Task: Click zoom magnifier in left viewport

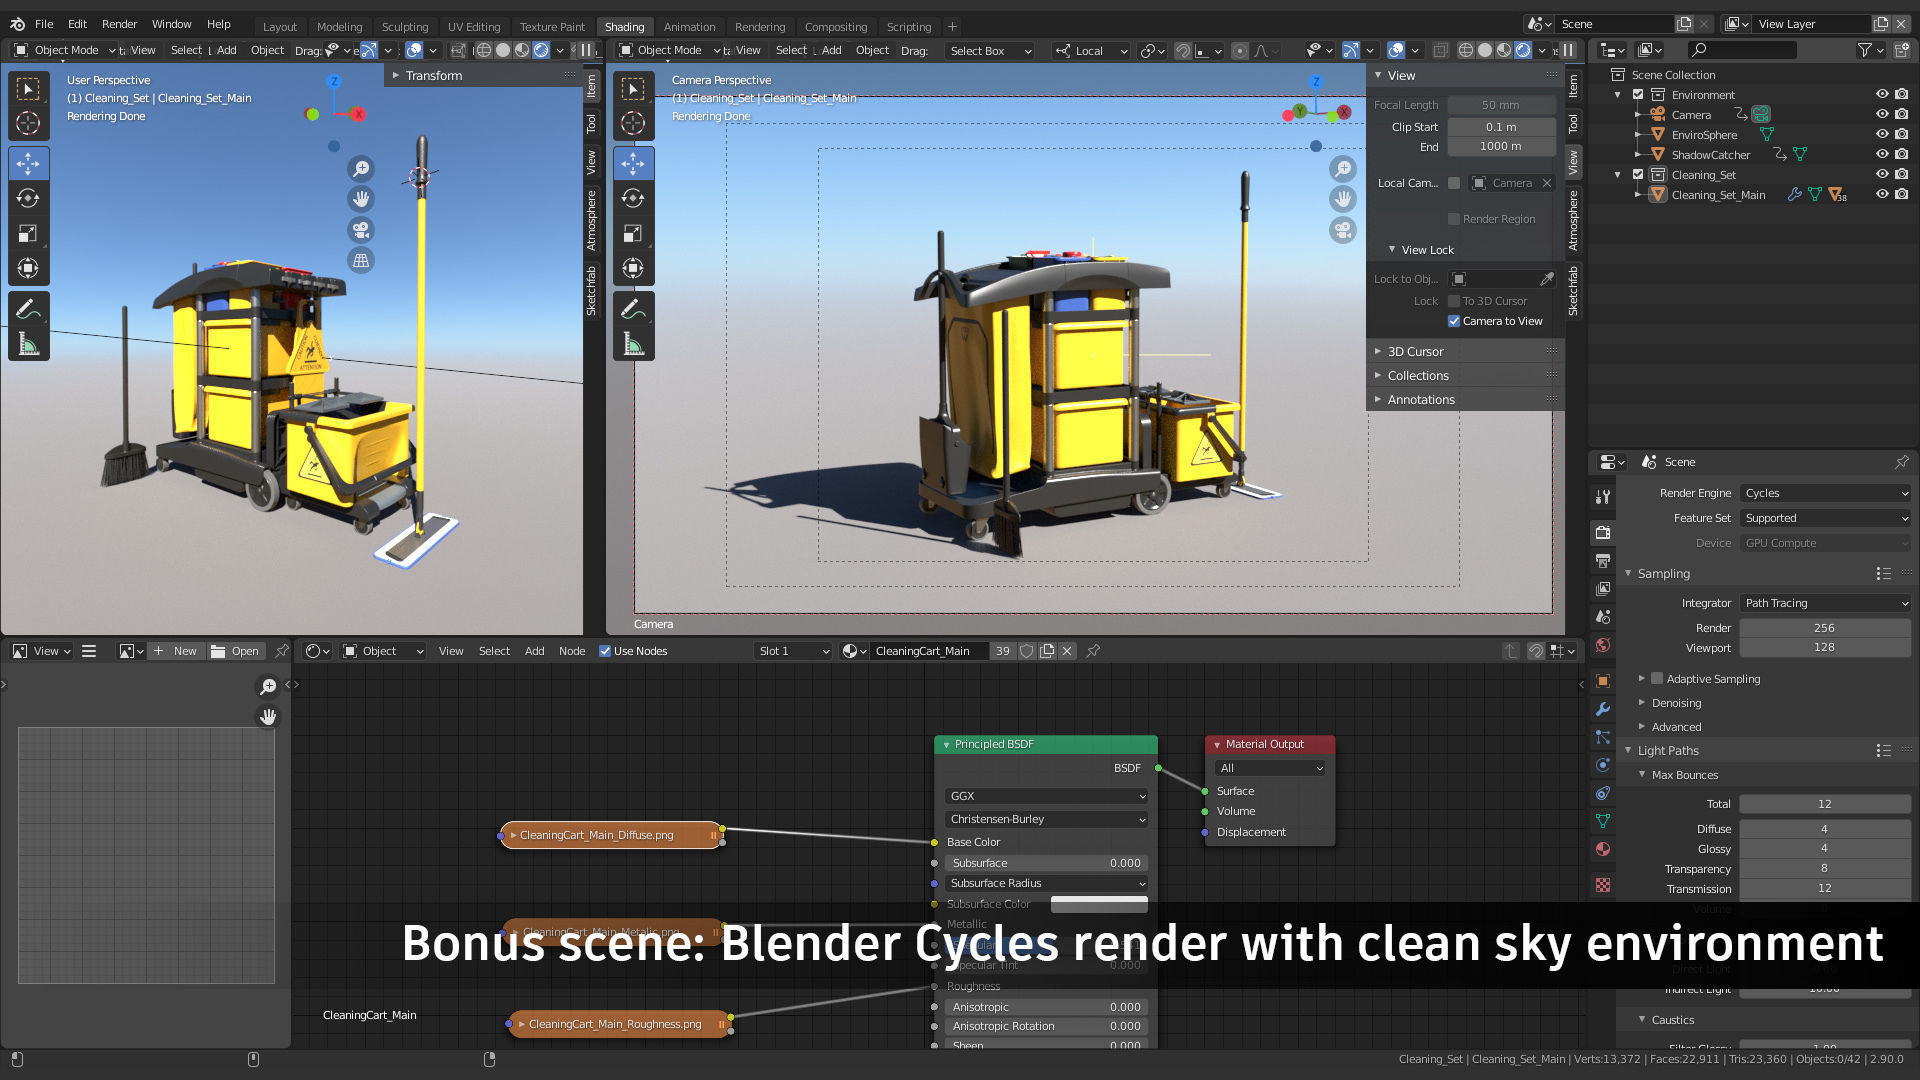Action: point(361,169)
